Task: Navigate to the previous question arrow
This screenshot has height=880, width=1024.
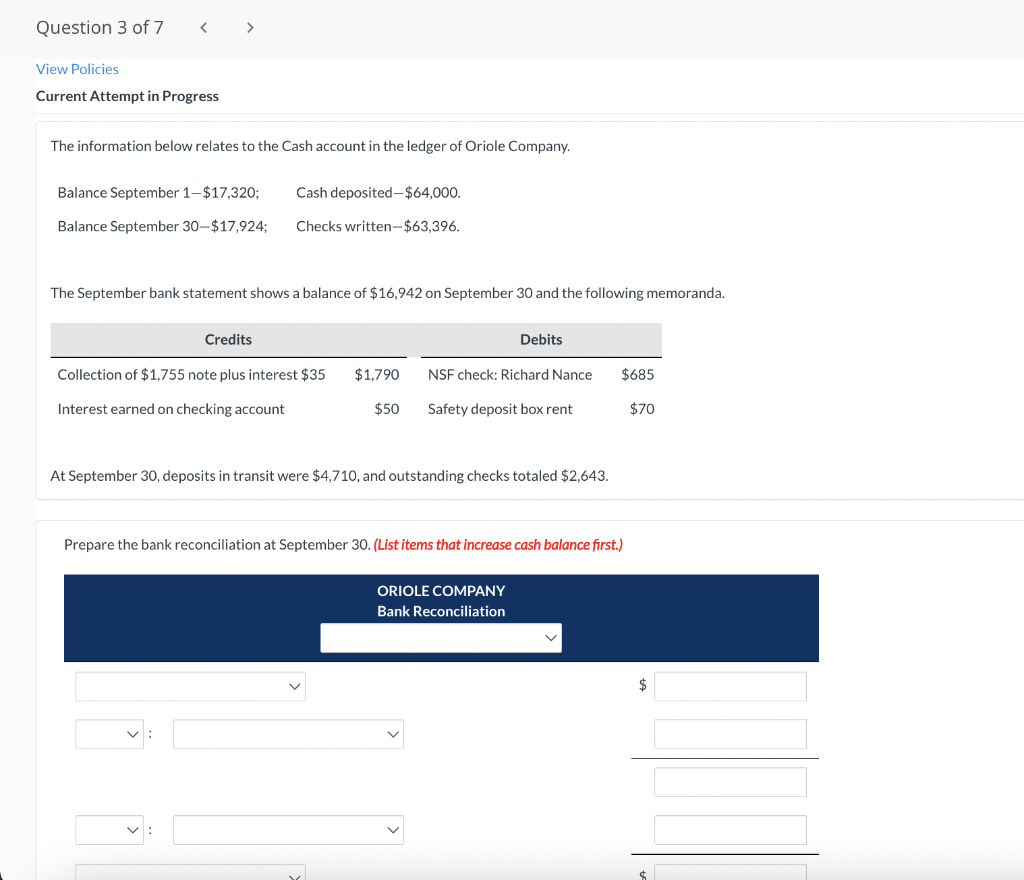Action: [203, 27]
